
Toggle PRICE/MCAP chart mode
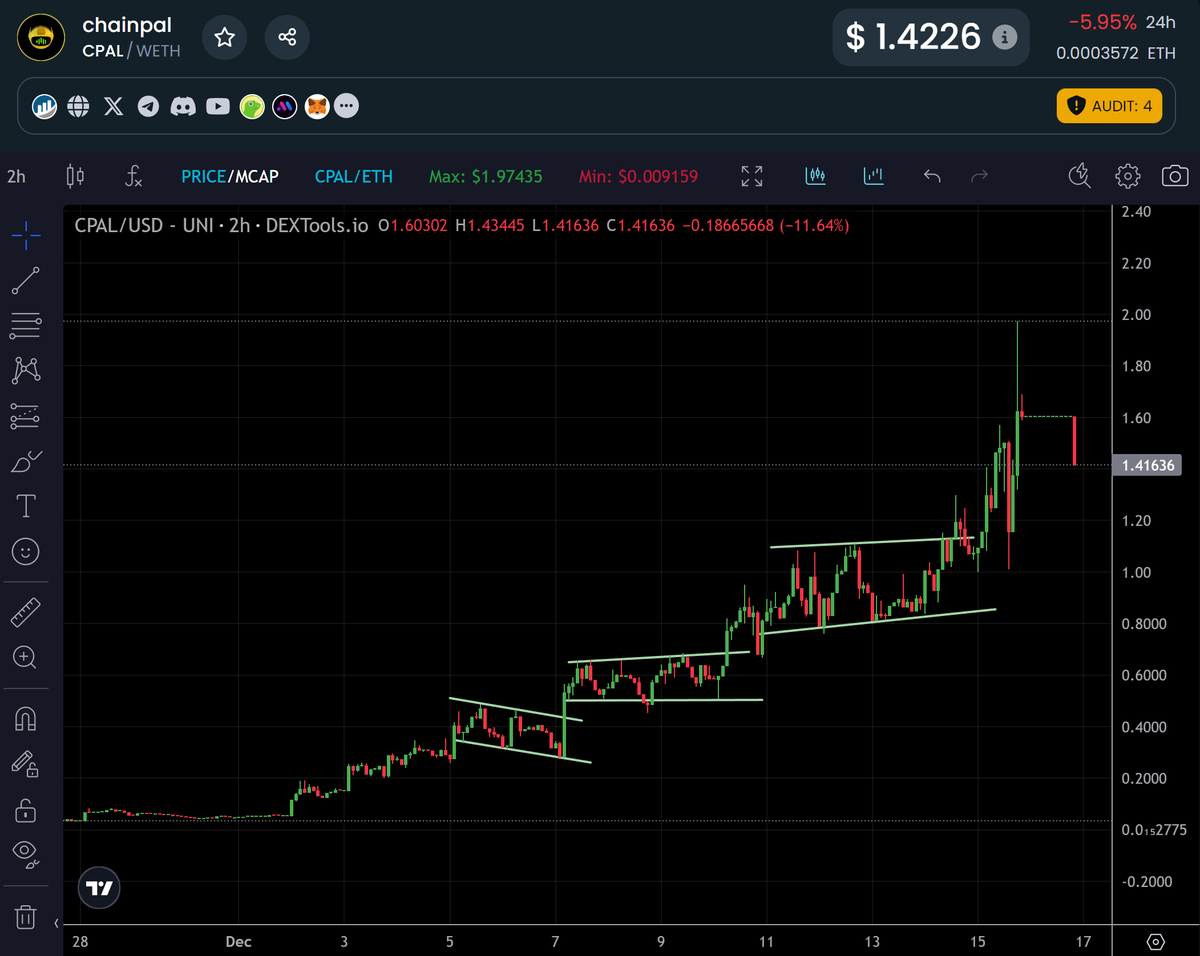(230, 177)
